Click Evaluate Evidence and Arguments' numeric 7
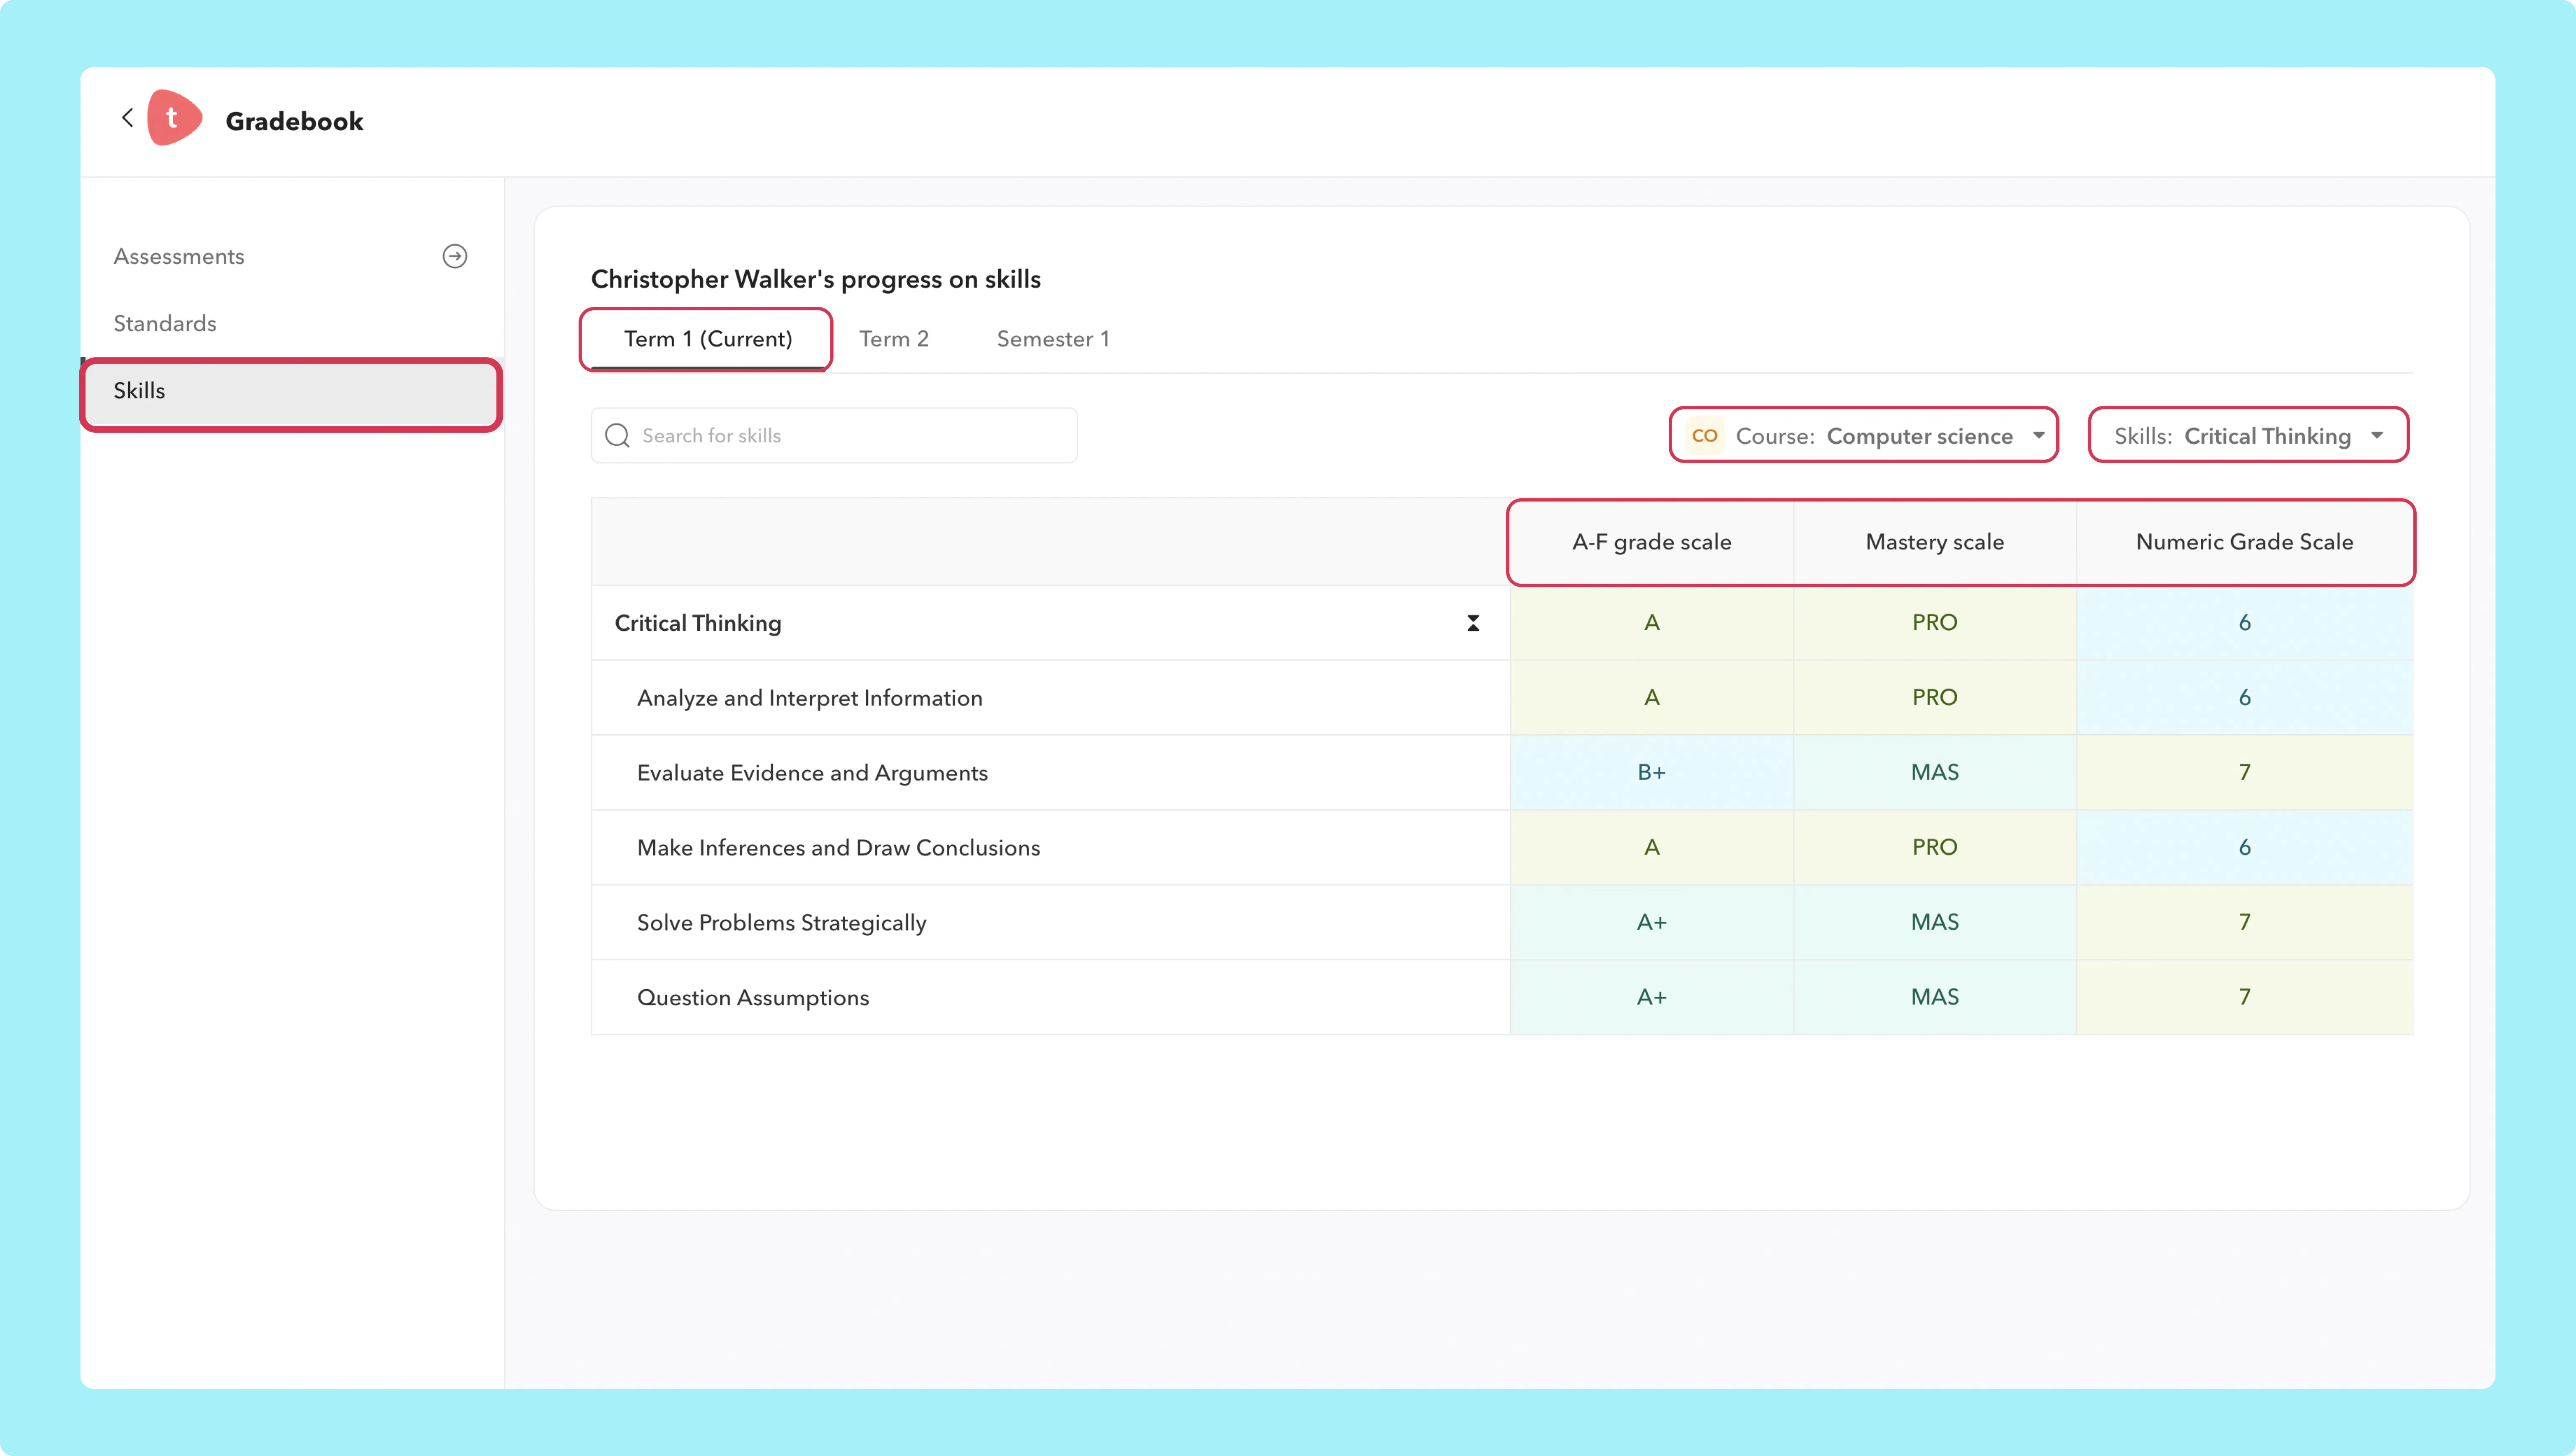 click(x=2245, y=772)
